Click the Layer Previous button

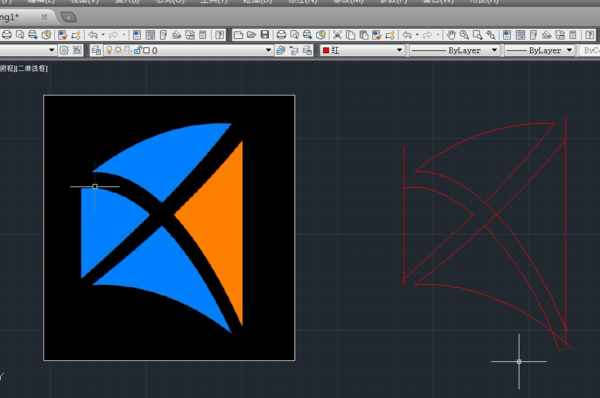click(294, 50)
